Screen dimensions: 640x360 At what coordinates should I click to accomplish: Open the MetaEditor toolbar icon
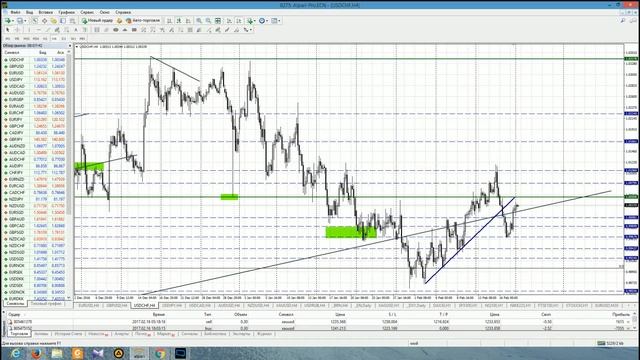point(119,20)
